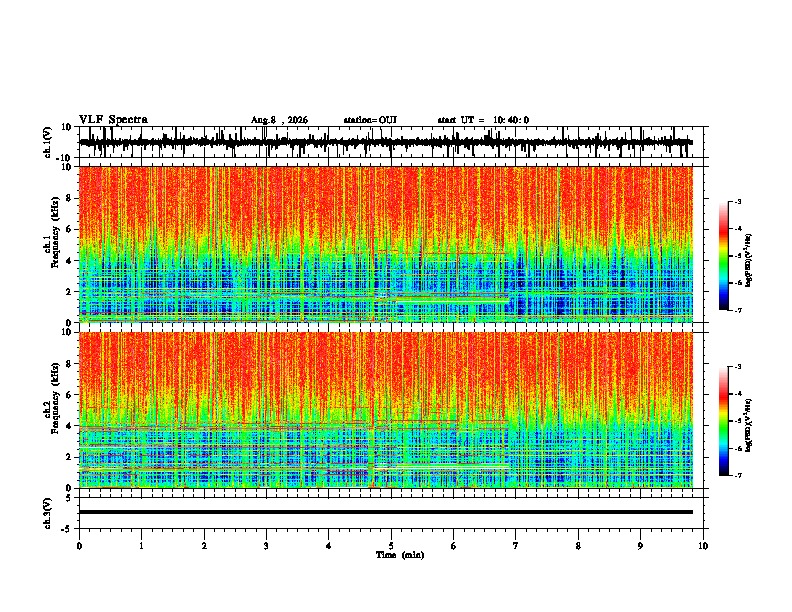The image size is (792, 612).
Task: Select the "Time (min)" axis title
Action: coord(400,555)
